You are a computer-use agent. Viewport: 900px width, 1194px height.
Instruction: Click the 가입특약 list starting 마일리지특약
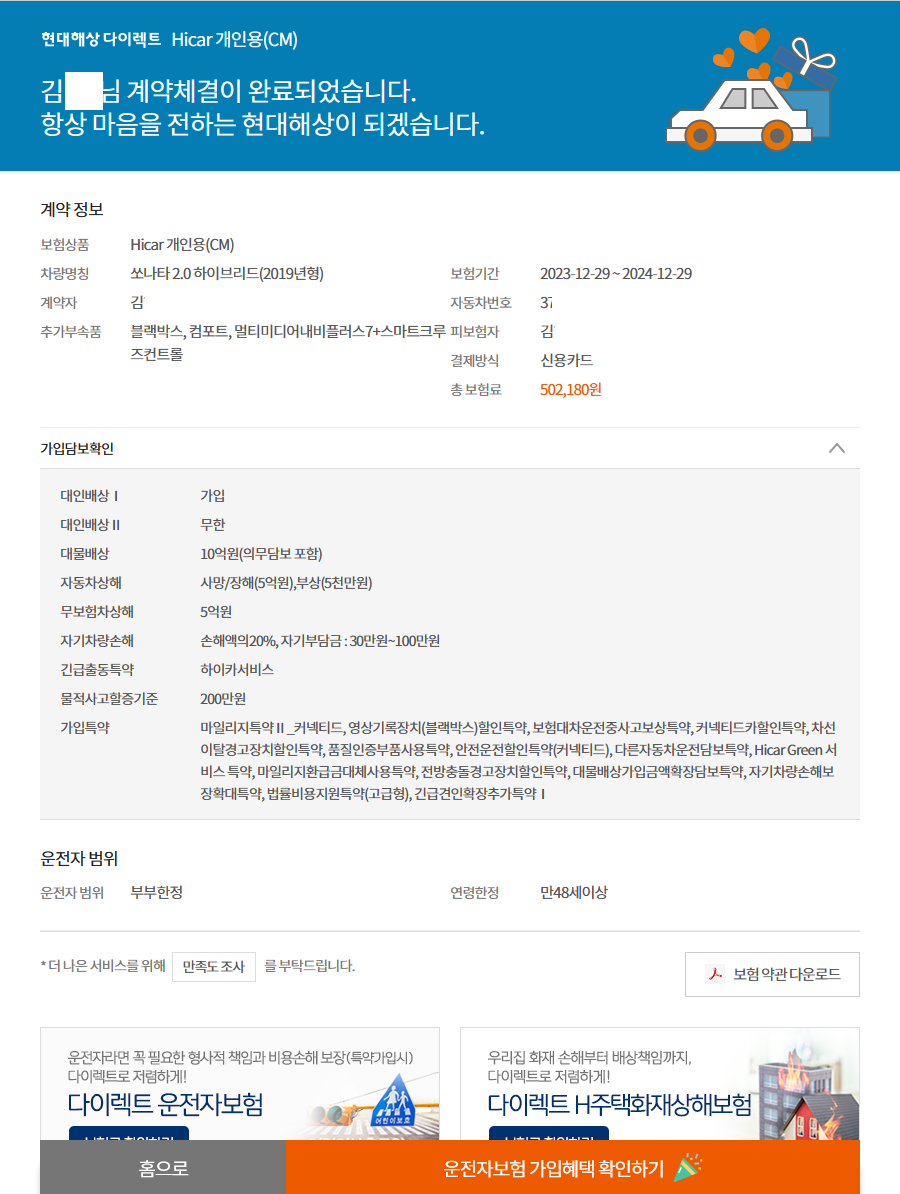coord(518,761)
